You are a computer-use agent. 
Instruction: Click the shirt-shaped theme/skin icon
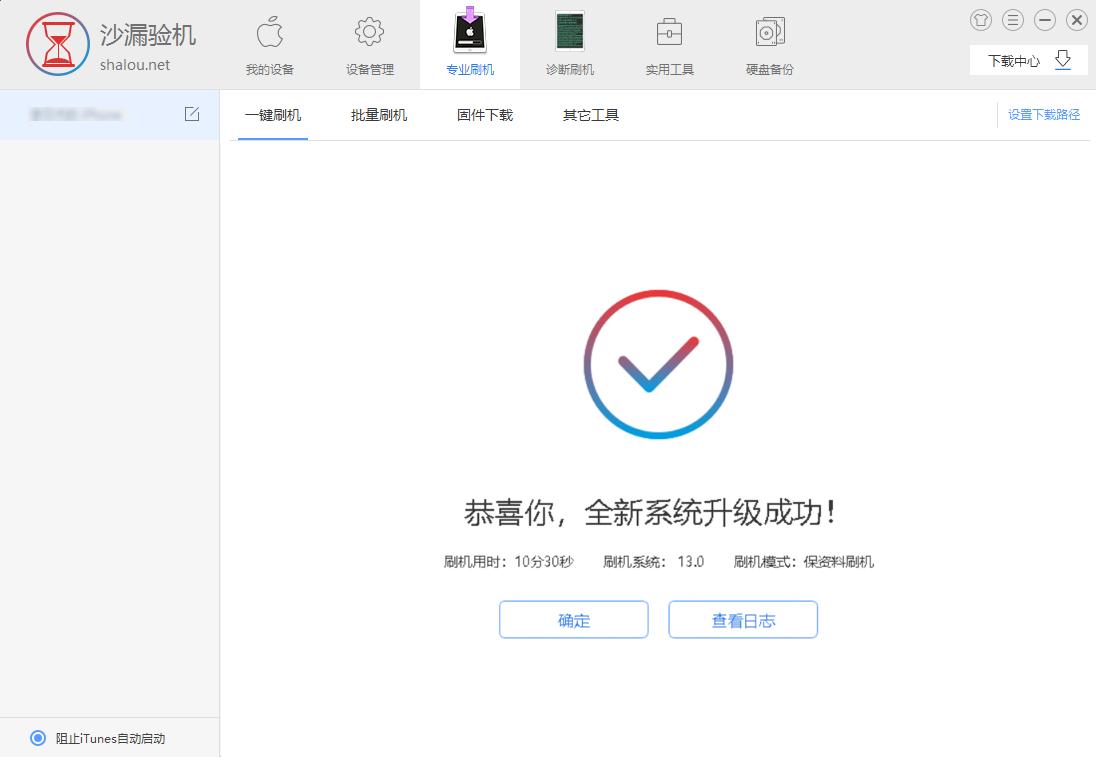(x=980, y=20)
